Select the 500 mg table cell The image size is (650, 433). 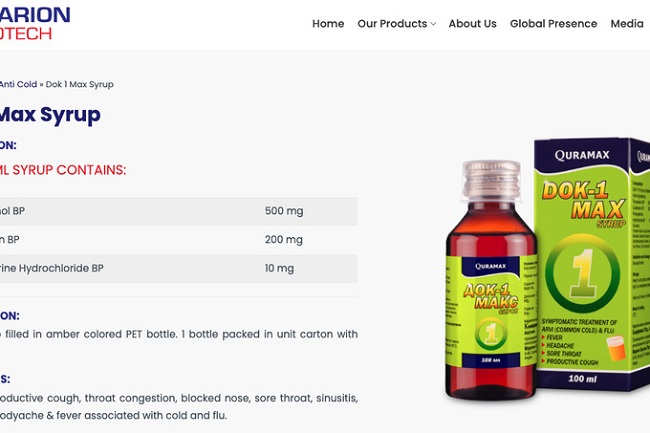[x=284, y=211]
